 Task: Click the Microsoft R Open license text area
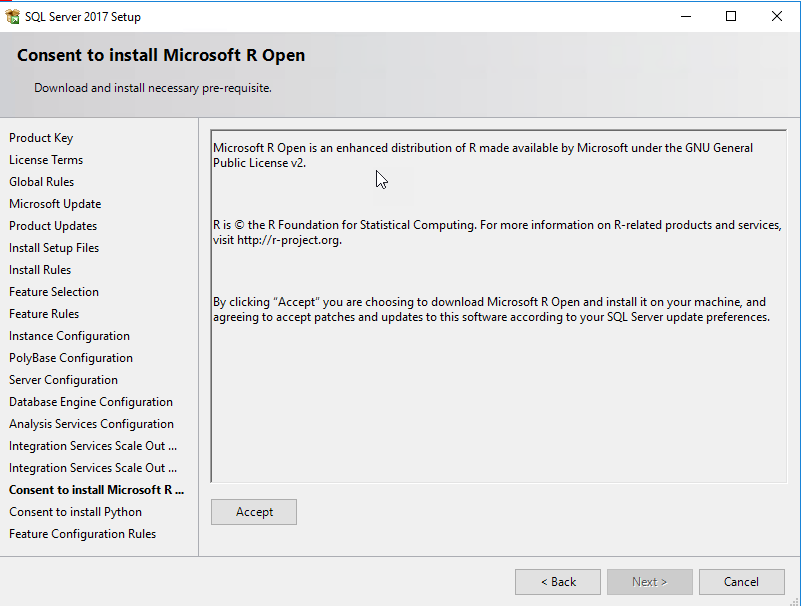[x=498, y=400]
